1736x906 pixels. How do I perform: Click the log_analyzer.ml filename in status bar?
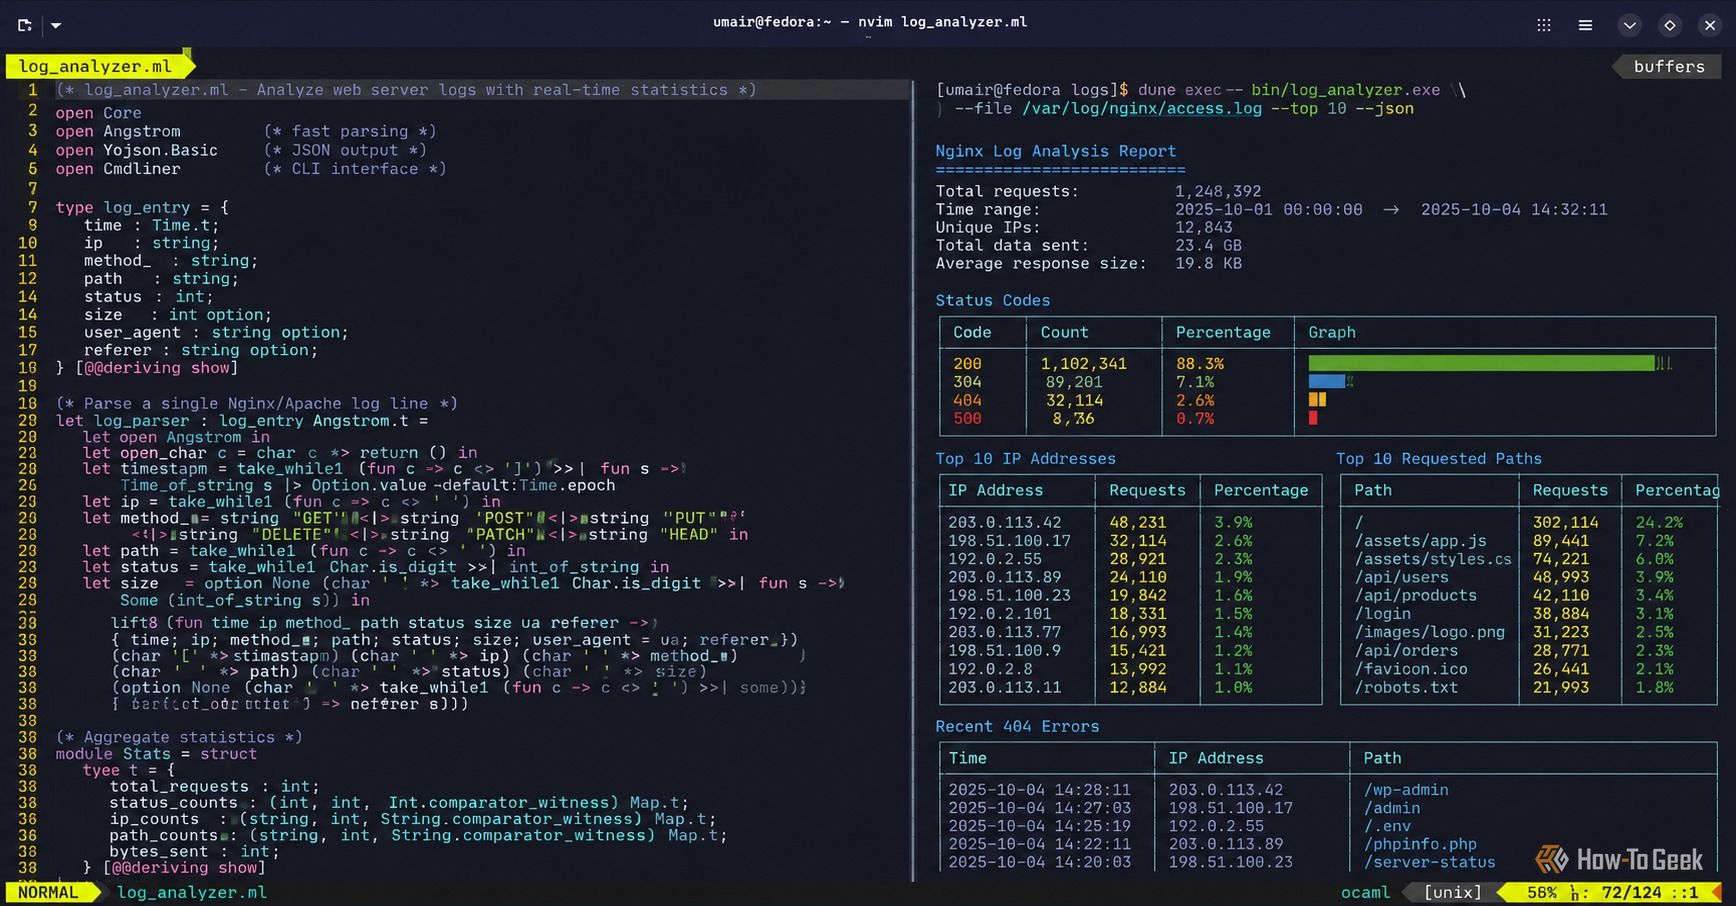pos(191,892)
